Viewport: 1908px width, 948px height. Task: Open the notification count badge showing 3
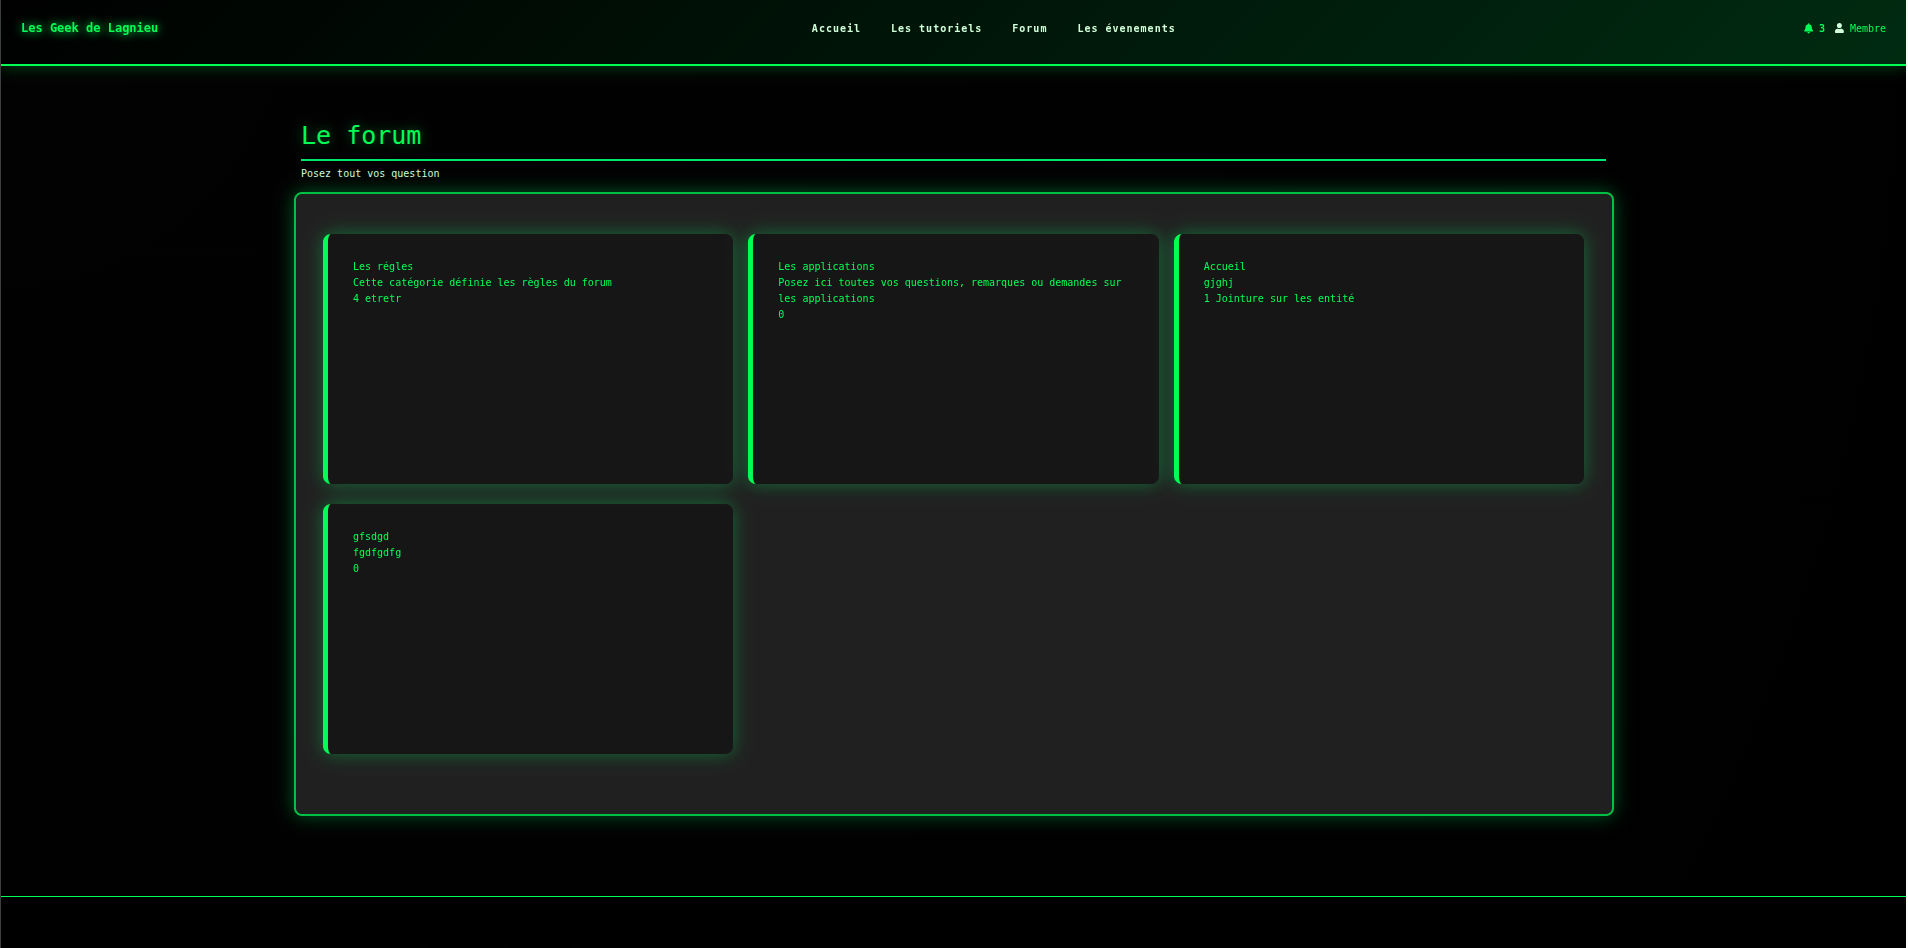[1821, 29]
